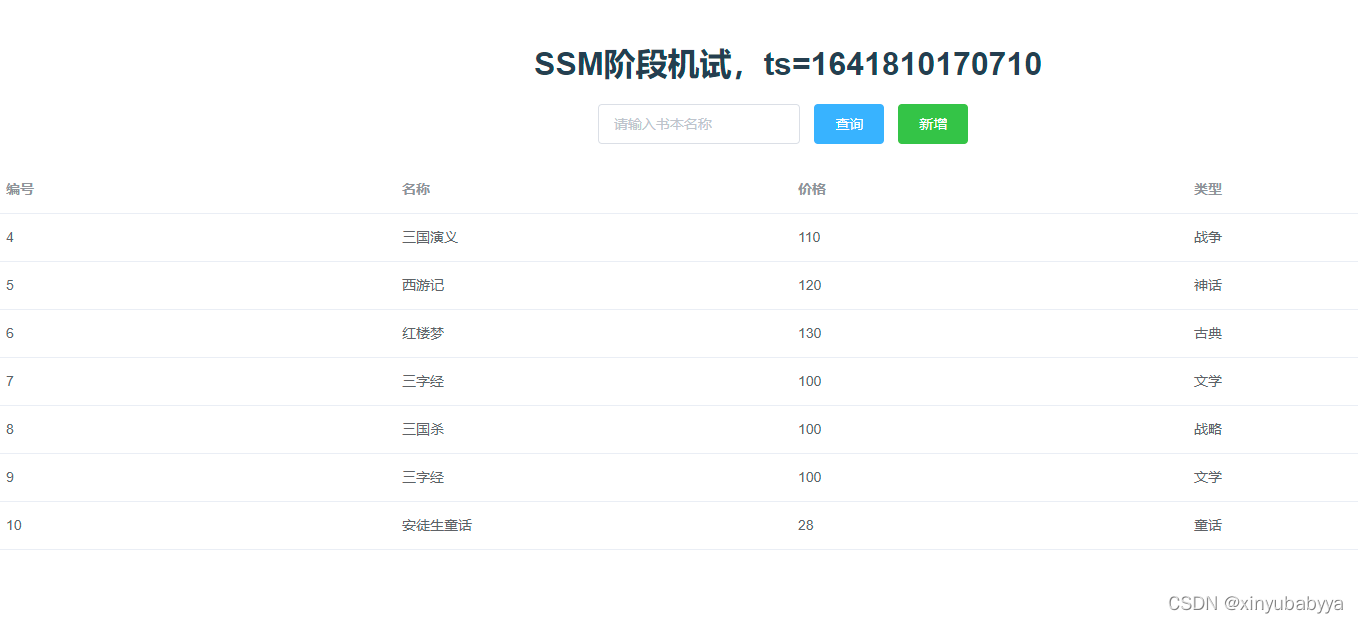Click the type 战略

(1208, 429)
